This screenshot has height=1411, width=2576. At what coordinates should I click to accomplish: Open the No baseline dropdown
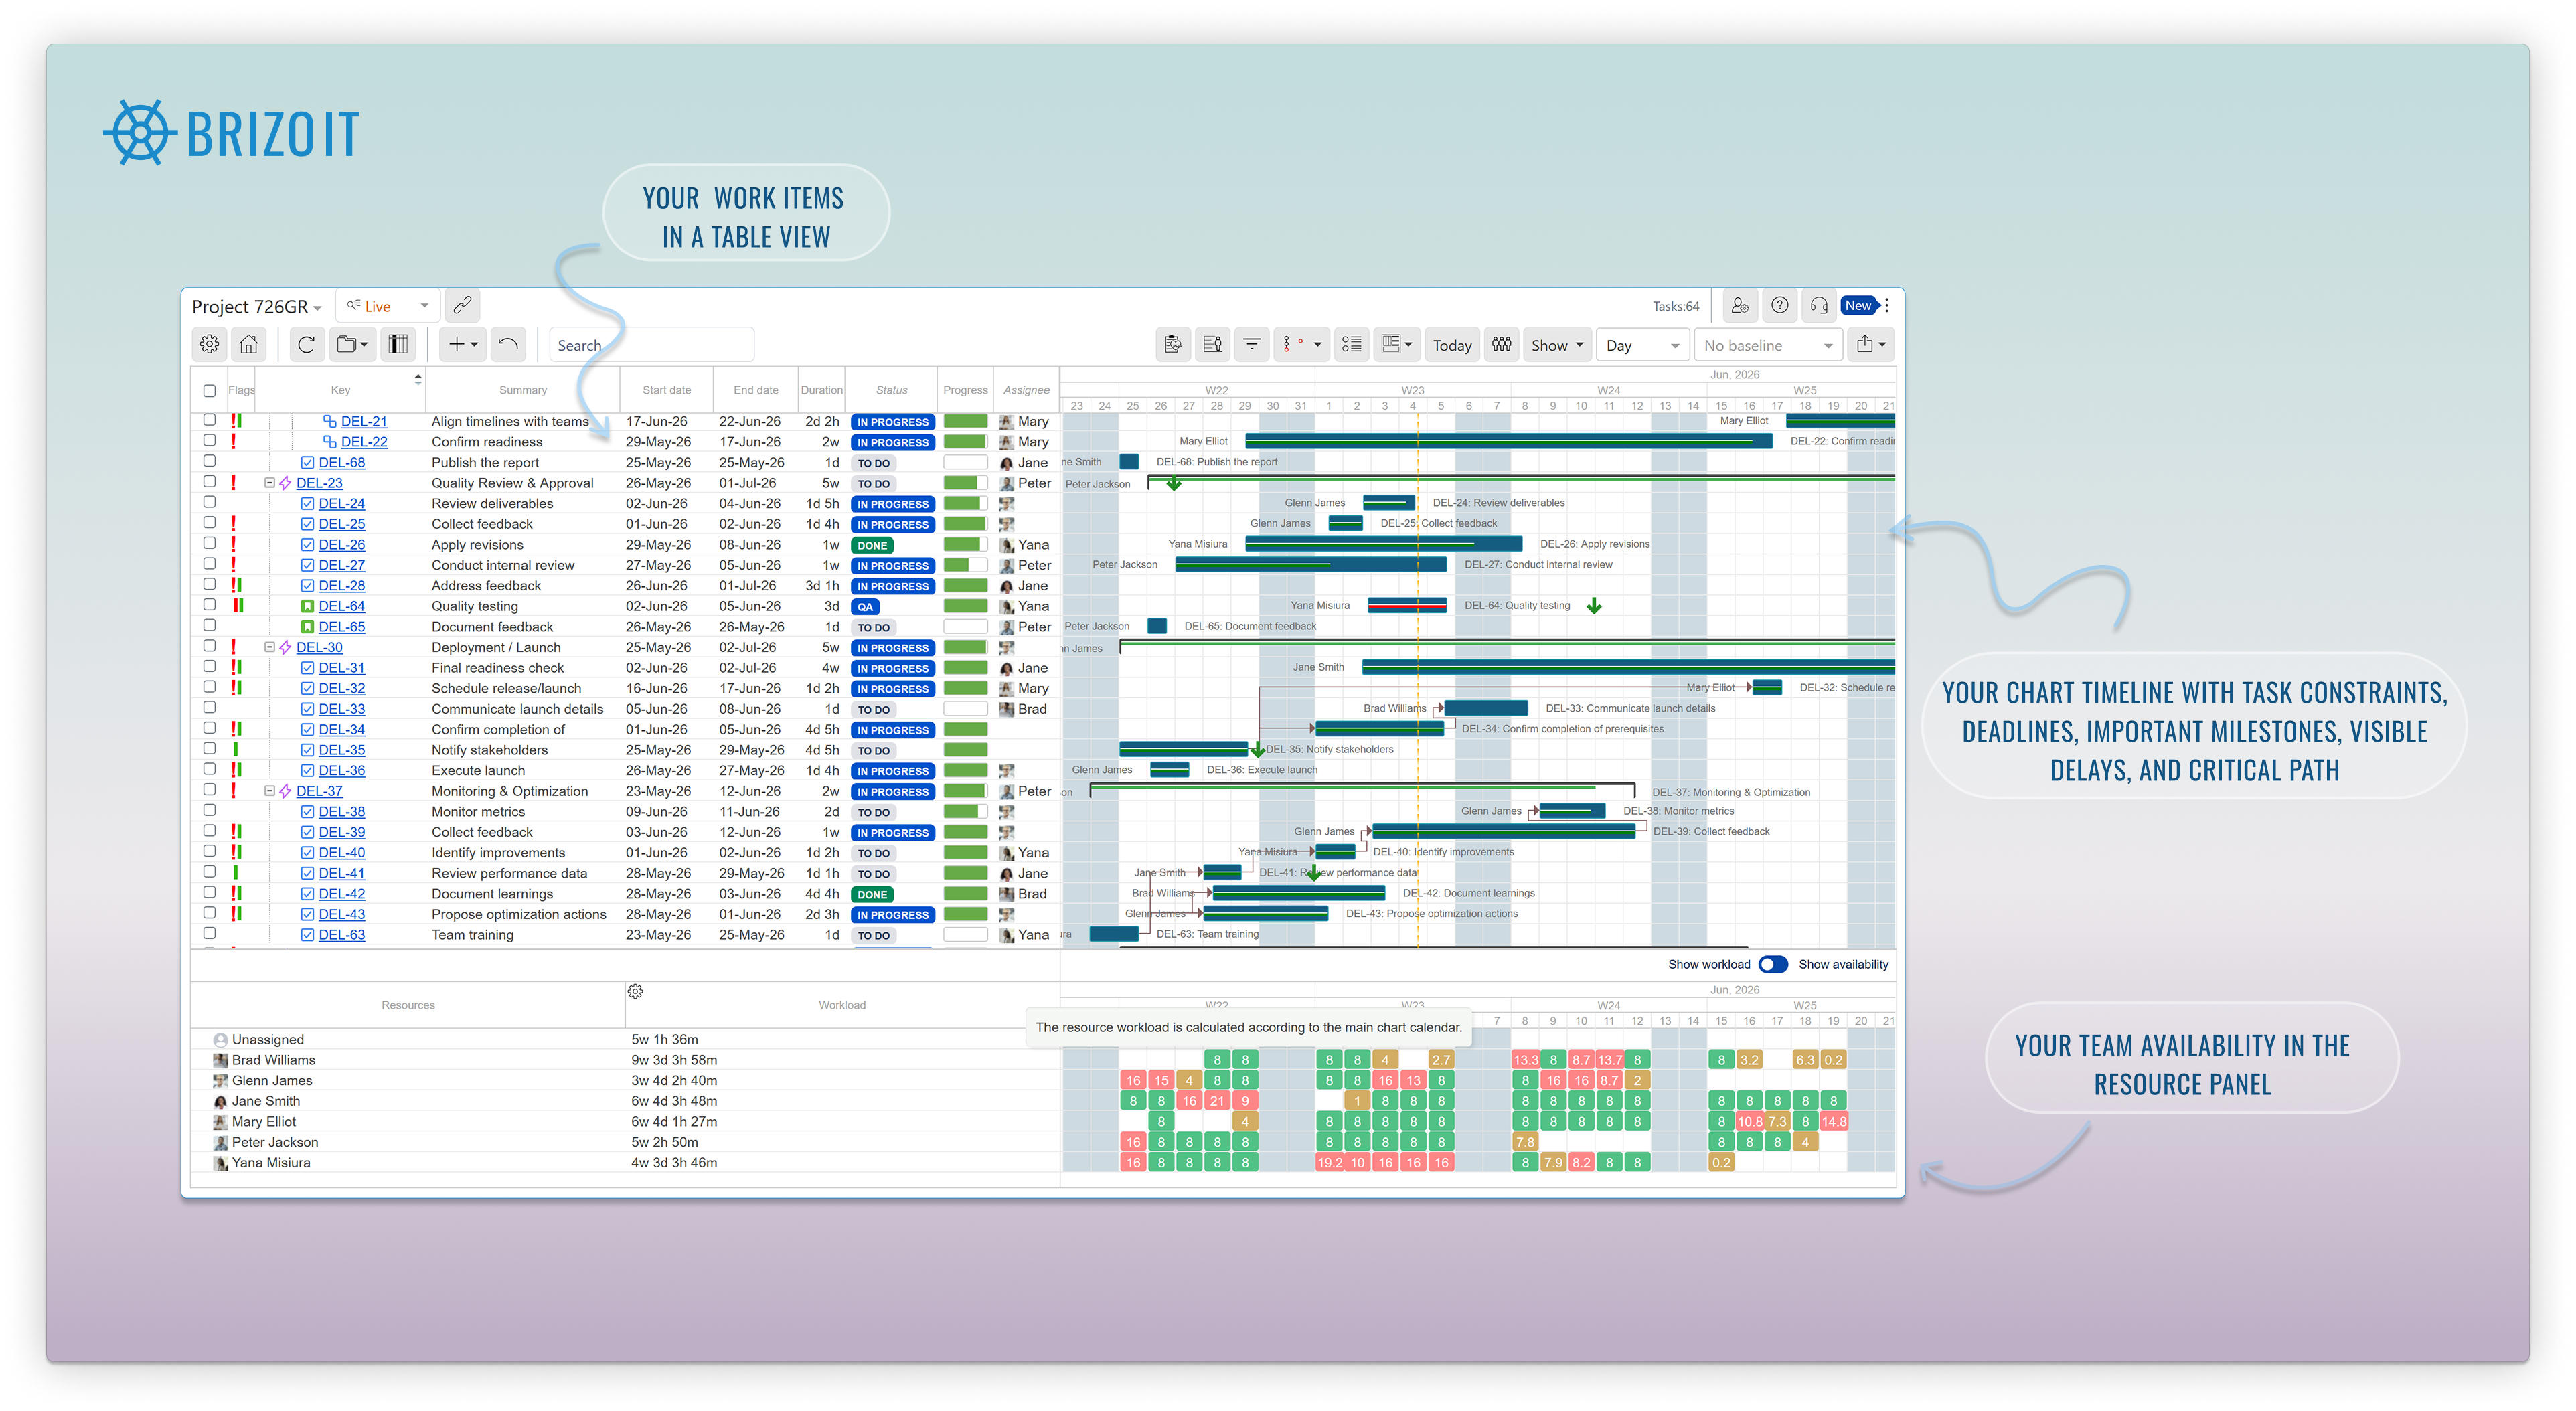1769,345
